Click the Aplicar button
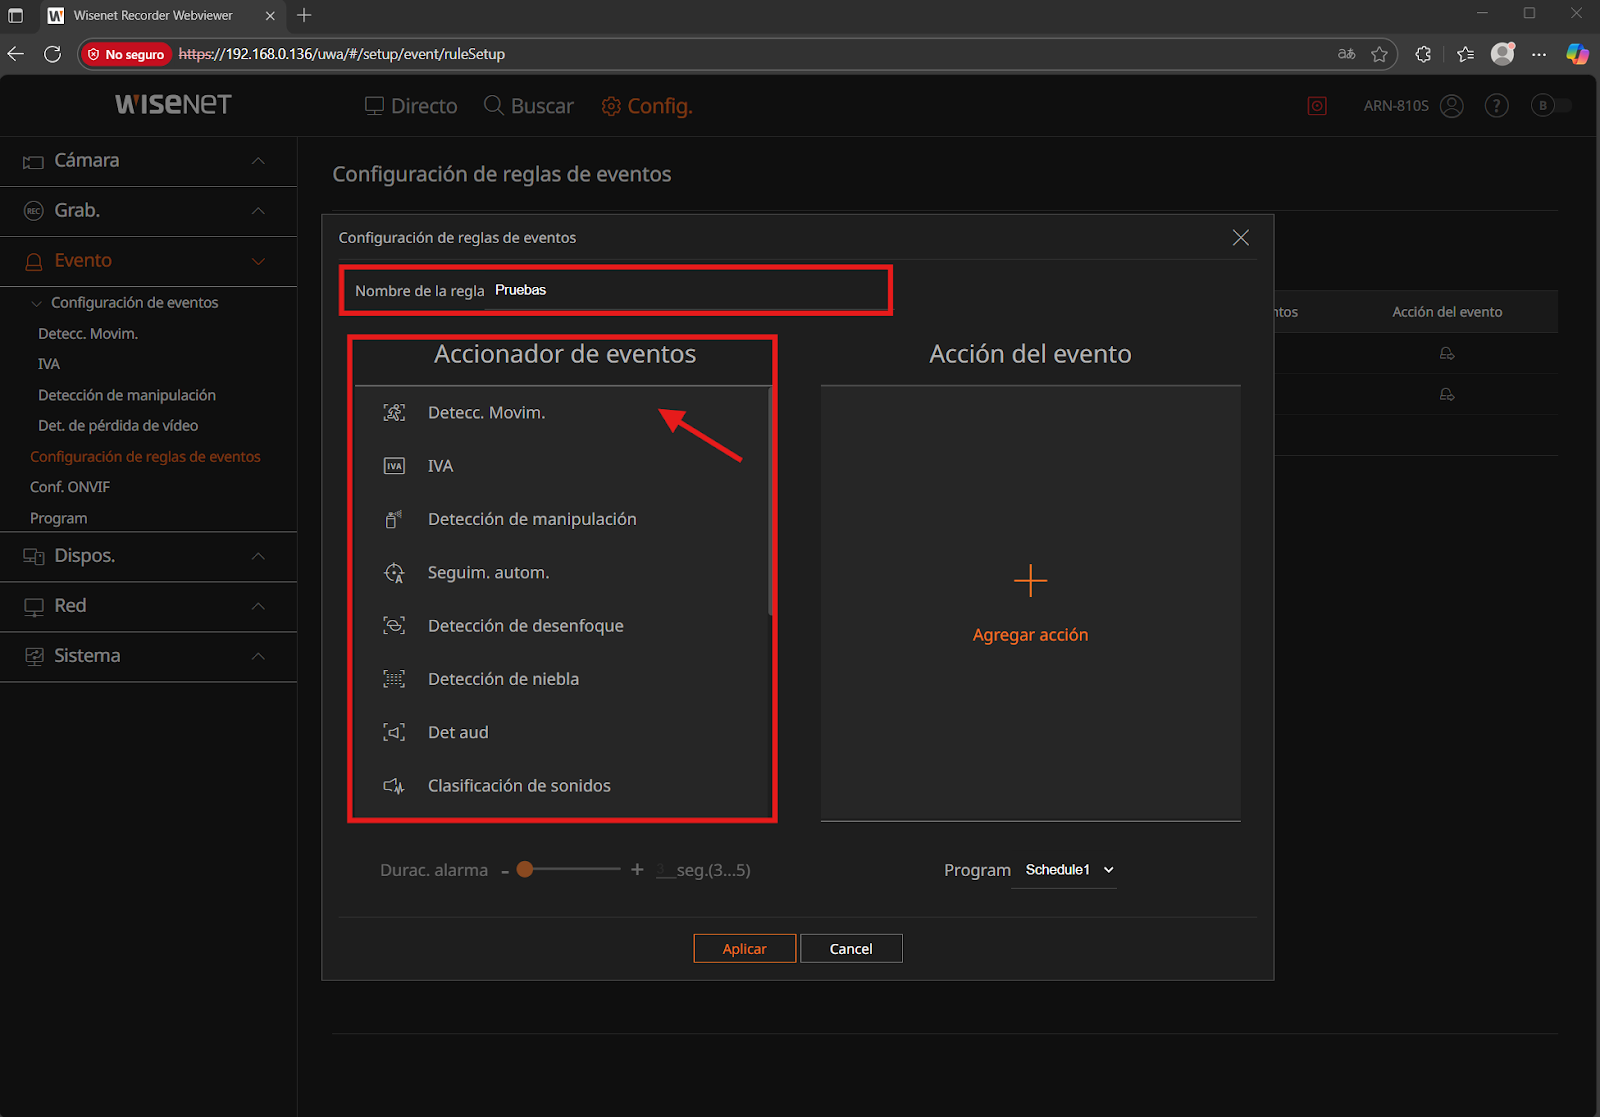 click(745, 949)
